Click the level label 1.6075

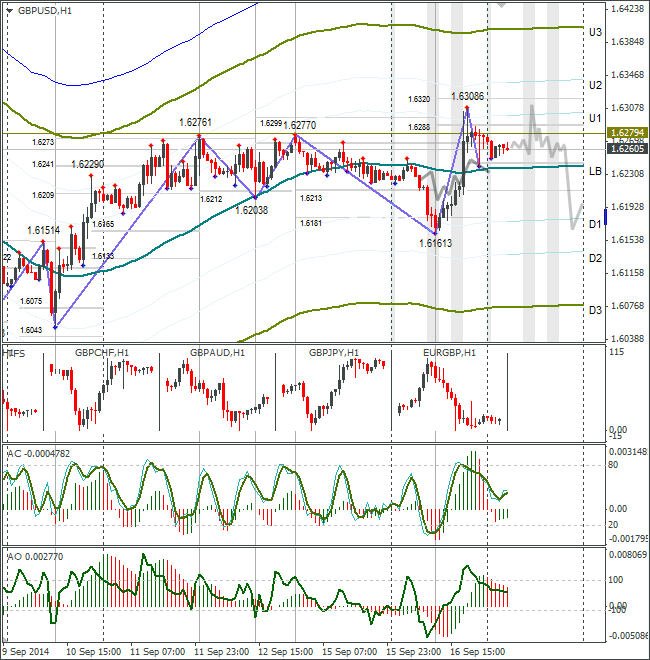point(31,301)
